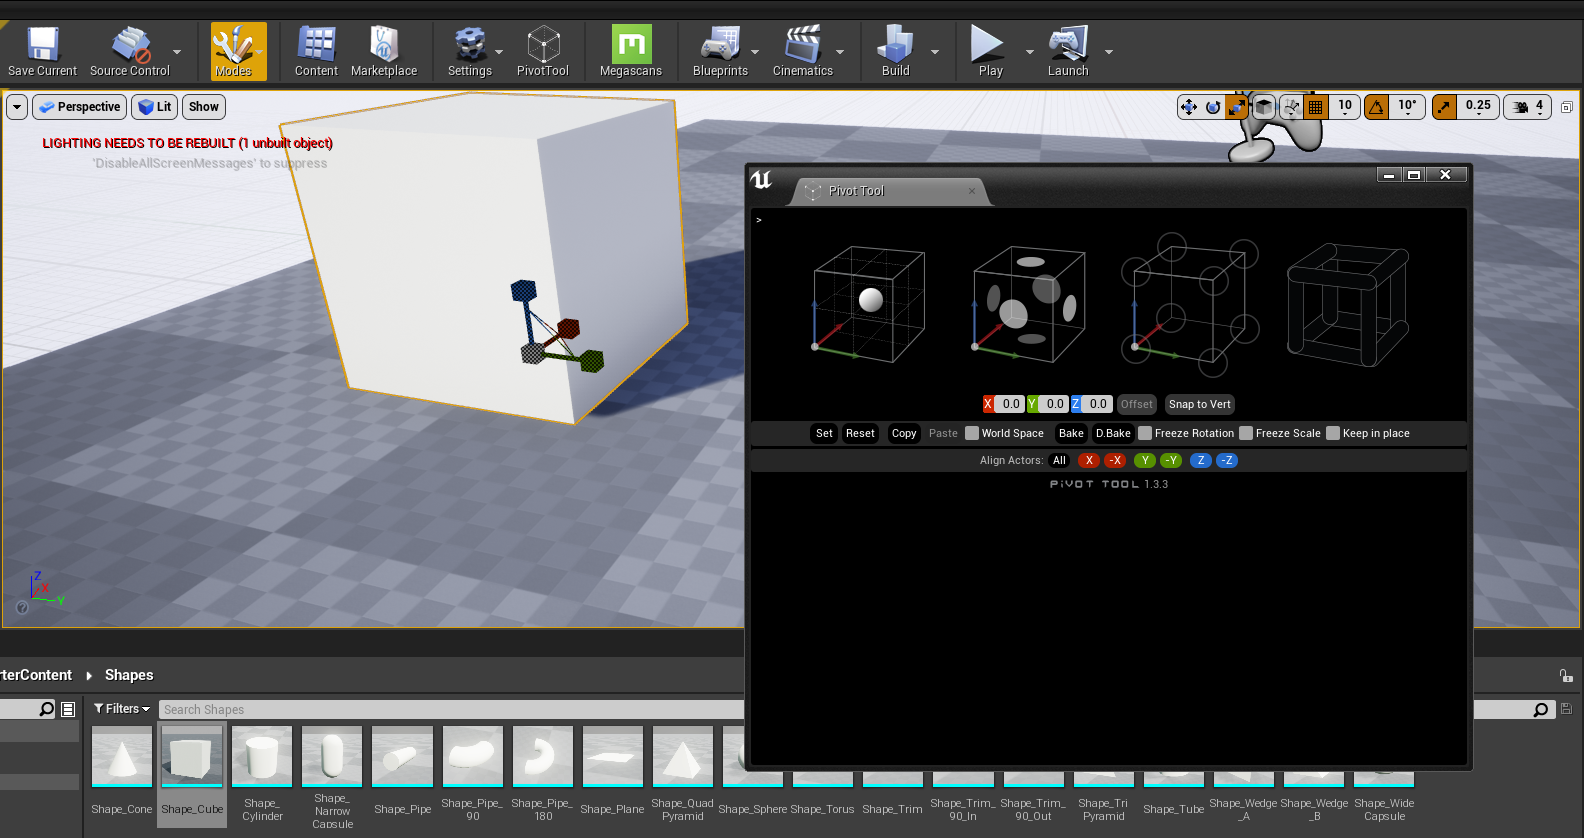This screenshot has width=1584, height=838.
Task: Click the Snap to Vert button
Action: coord(1200,404)
